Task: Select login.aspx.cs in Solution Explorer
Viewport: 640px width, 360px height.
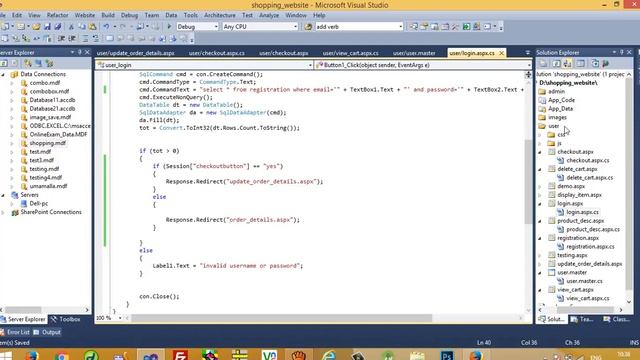Action: tap(582, 212)
